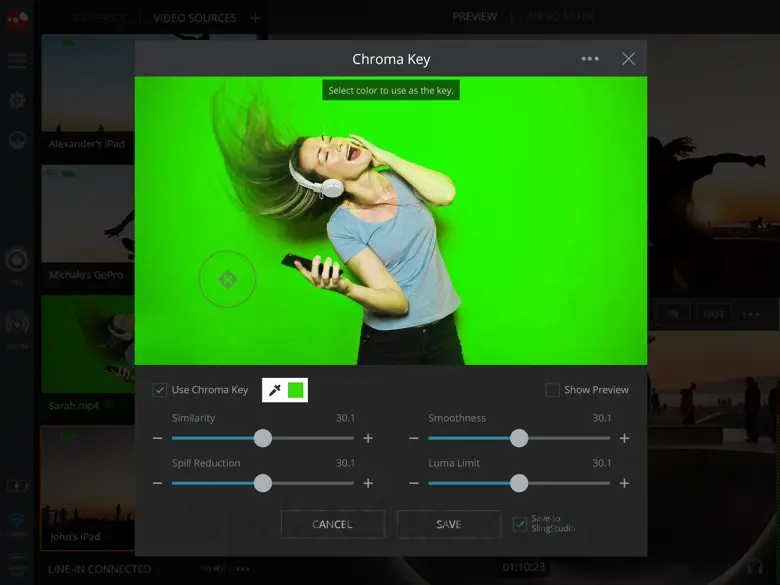Toggle the Save to SlingStudio checkbox
This screenshot has width=780, height=585.
click(520, 523)
